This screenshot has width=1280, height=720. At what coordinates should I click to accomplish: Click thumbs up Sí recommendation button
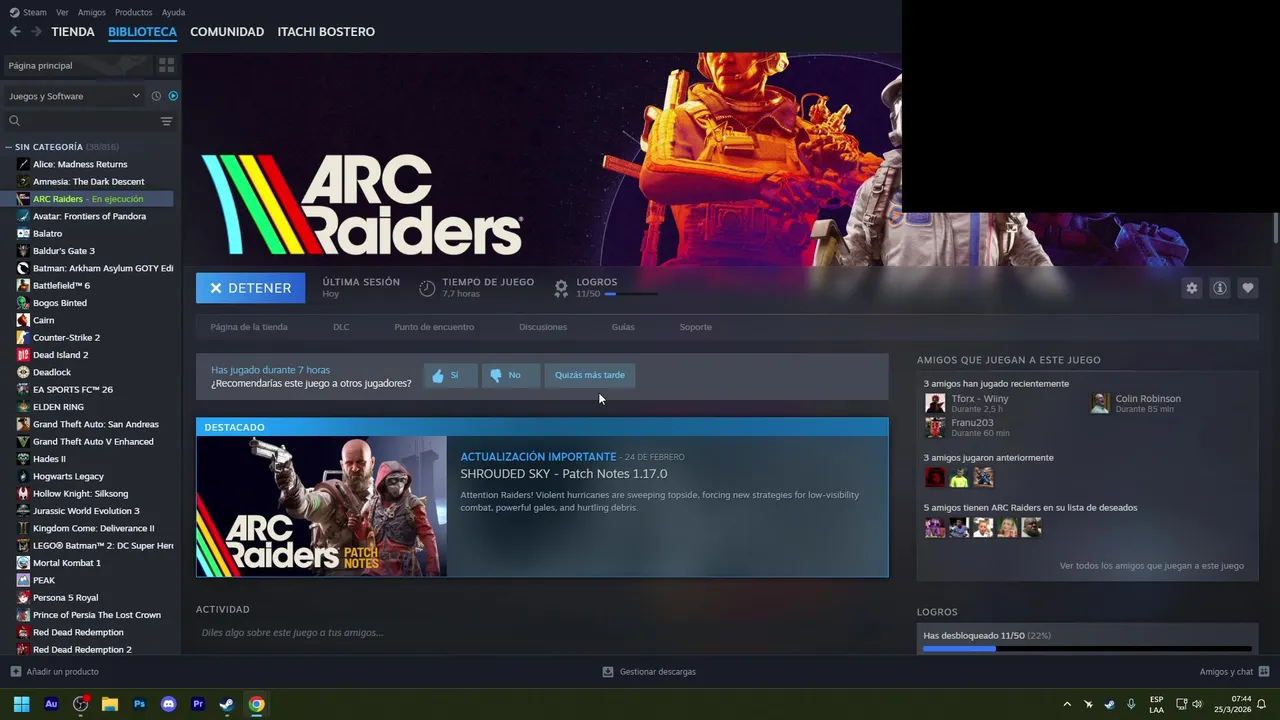pyautogui.click(x=450, y=375)
